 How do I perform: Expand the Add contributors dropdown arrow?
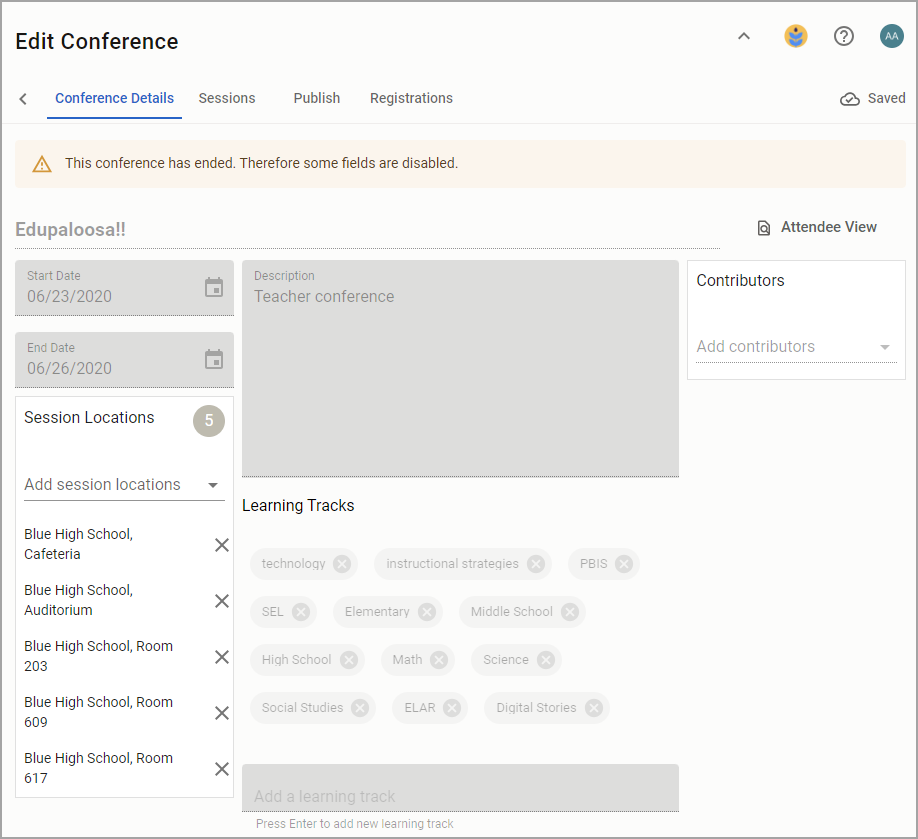pos(885,347)
